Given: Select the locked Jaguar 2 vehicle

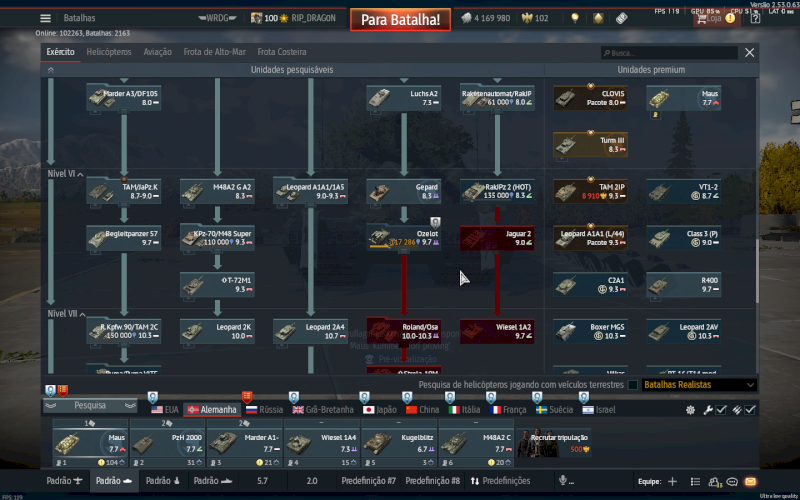Looking at the screenshot, I should (x=497, y=238).
